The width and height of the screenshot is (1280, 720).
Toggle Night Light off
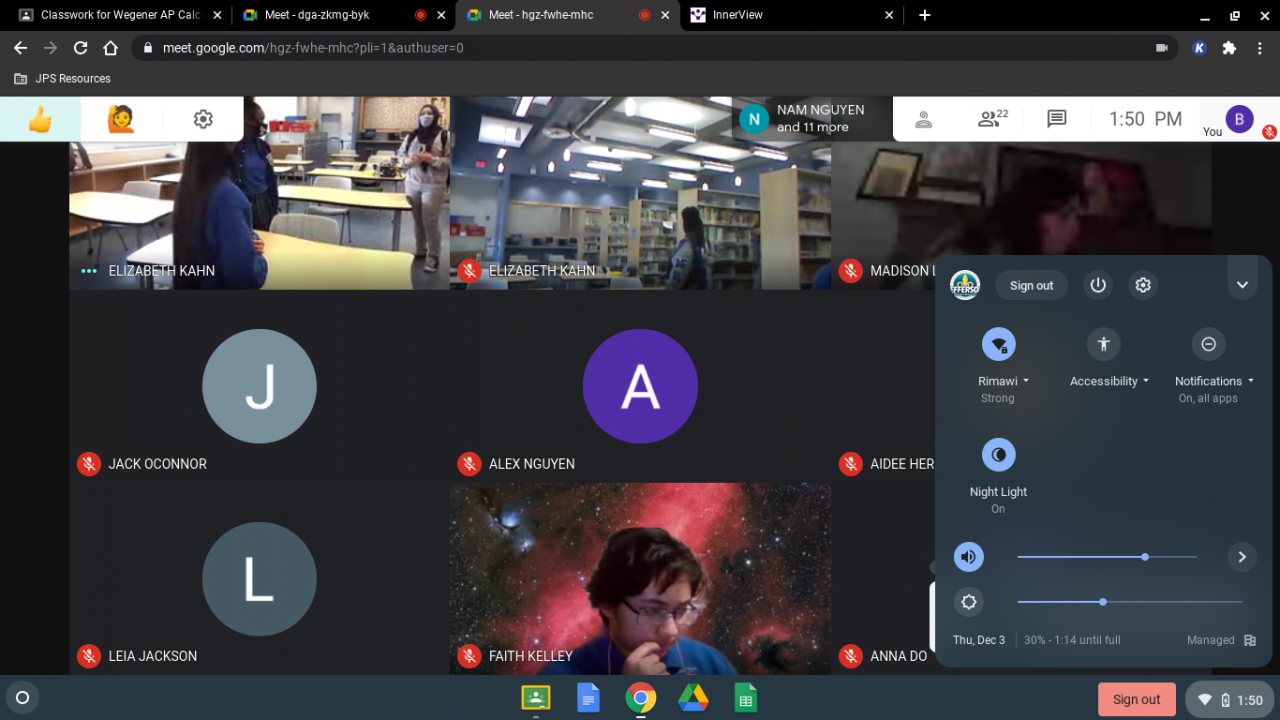click(998, 455)
